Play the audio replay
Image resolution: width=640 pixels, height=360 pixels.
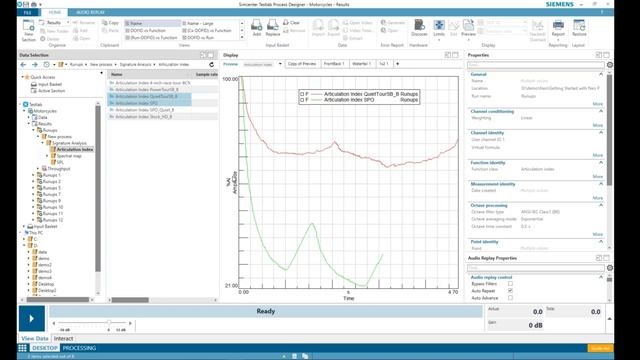32,318
